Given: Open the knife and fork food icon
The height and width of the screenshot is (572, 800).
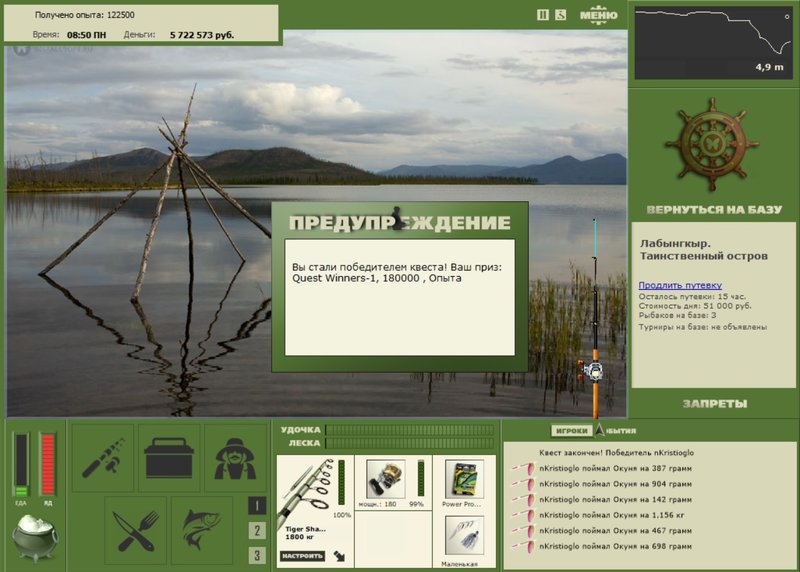Looking at the screenshot, I should [x=136, y=531].
